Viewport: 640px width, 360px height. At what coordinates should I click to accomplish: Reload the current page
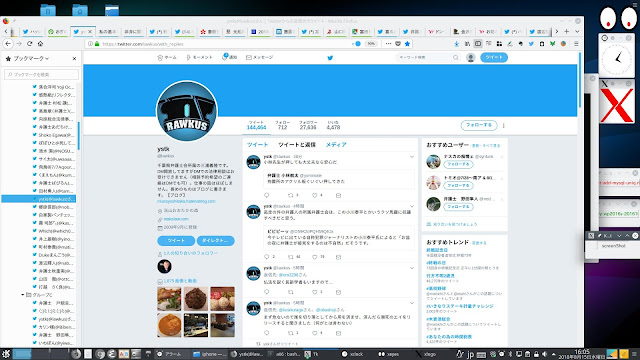click(29, 44)
